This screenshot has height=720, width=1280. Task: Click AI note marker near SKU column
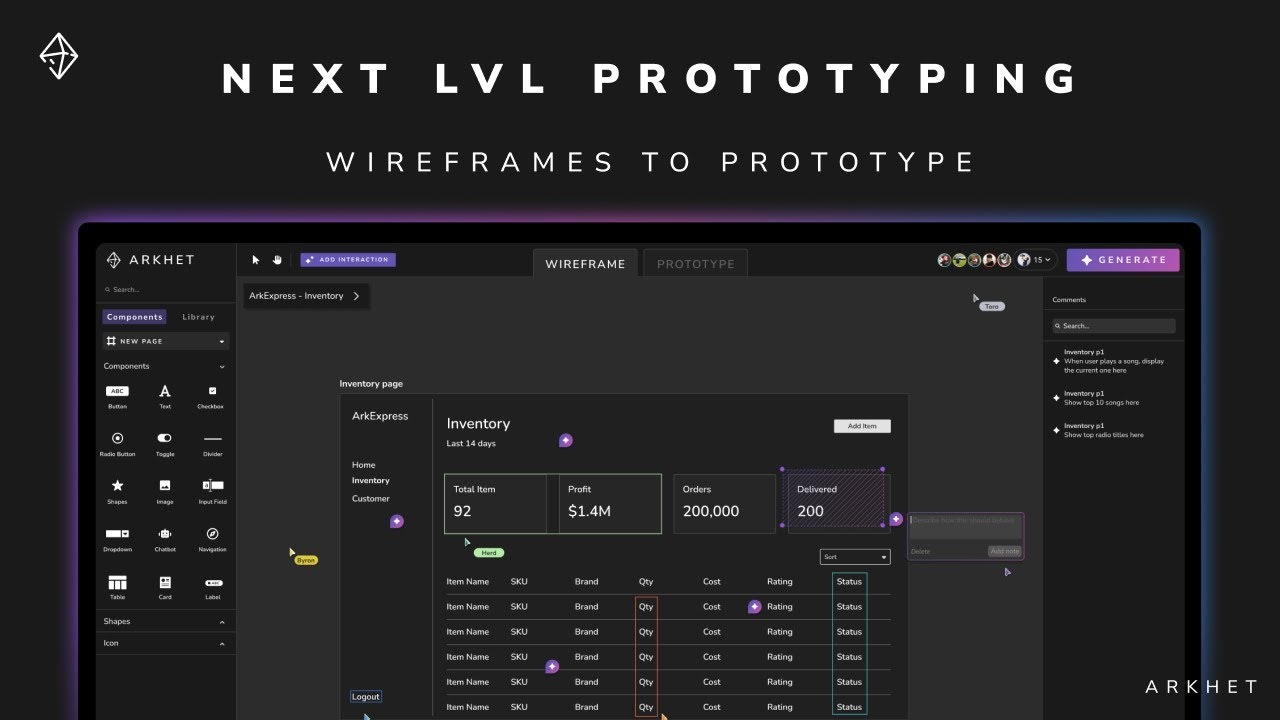pos(552,666)
